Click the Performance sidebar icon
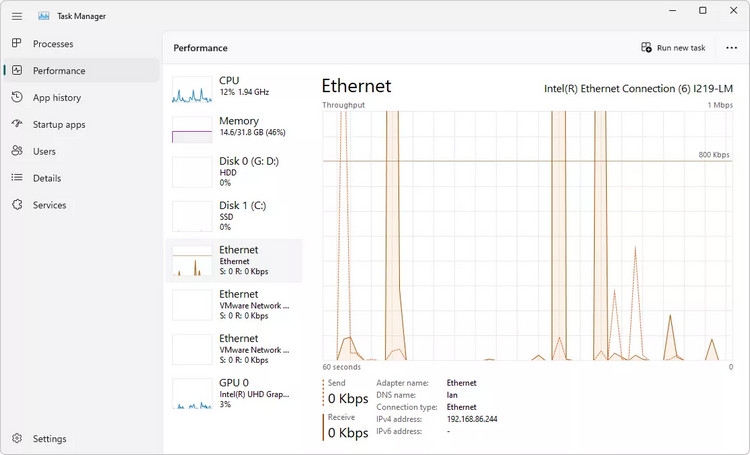The width and height of the screenshot is (750, 455). [17, 70]
